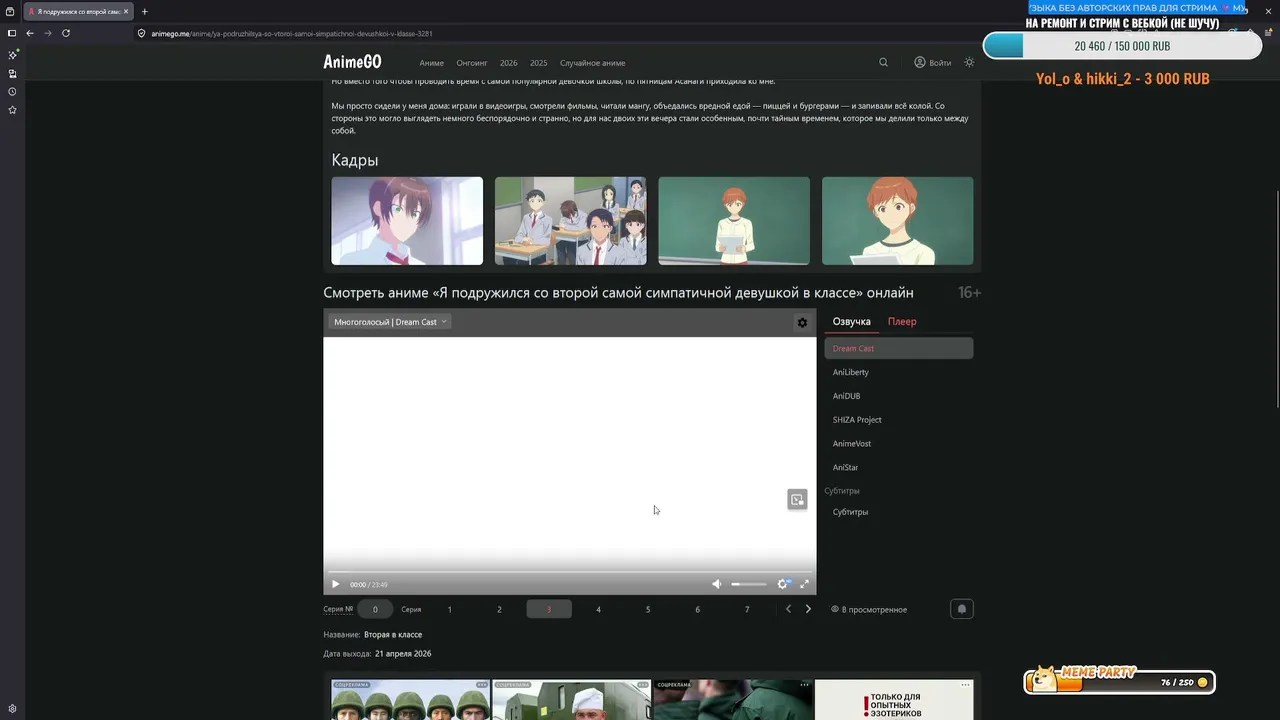
Task: Open player settings gear above video
Action: (x=802, y=322)
